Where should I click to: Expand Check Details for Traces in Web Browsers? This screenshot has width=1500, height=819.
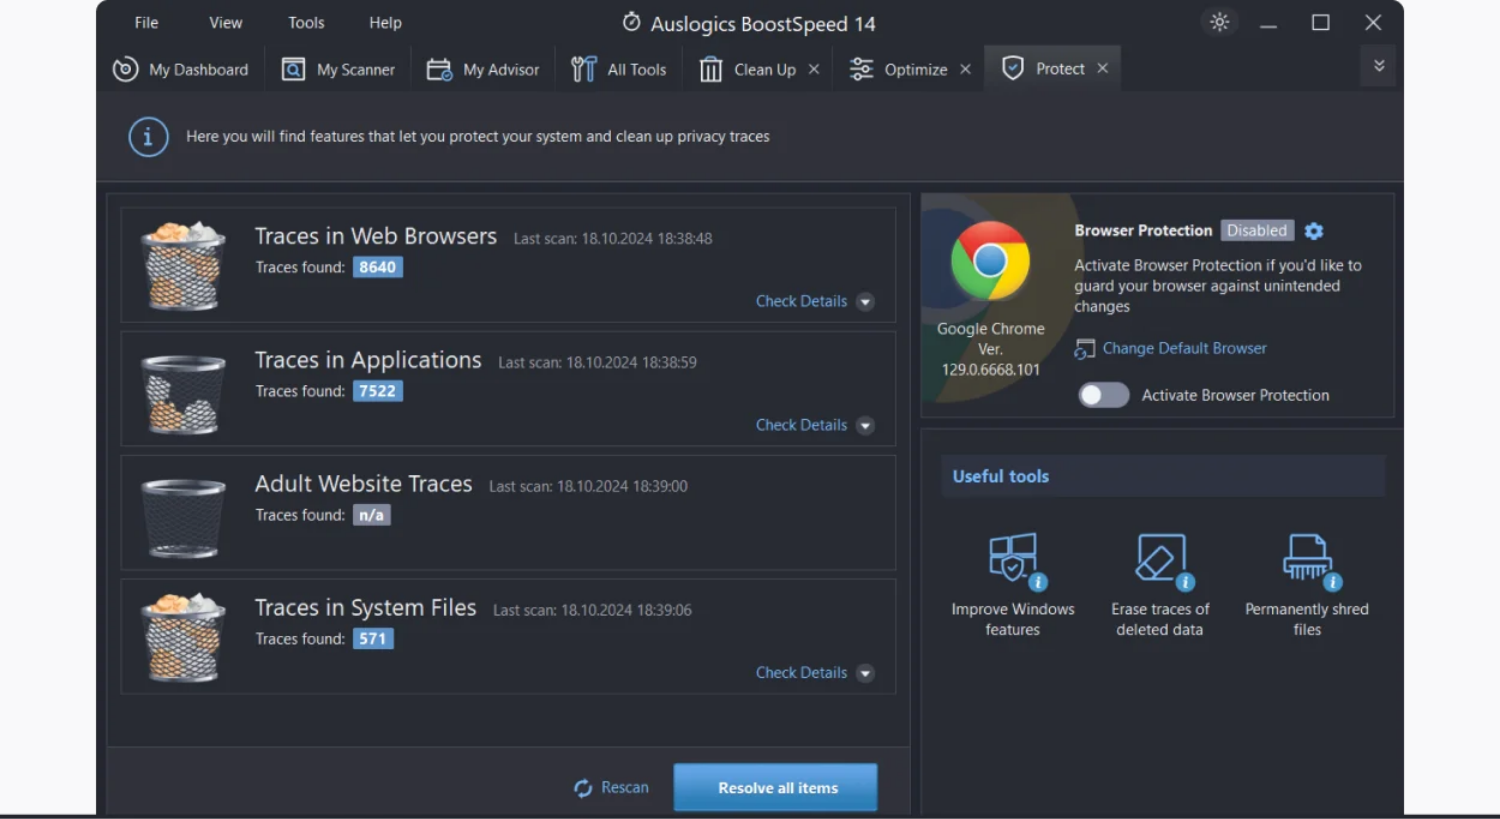(x=865, y=301)
